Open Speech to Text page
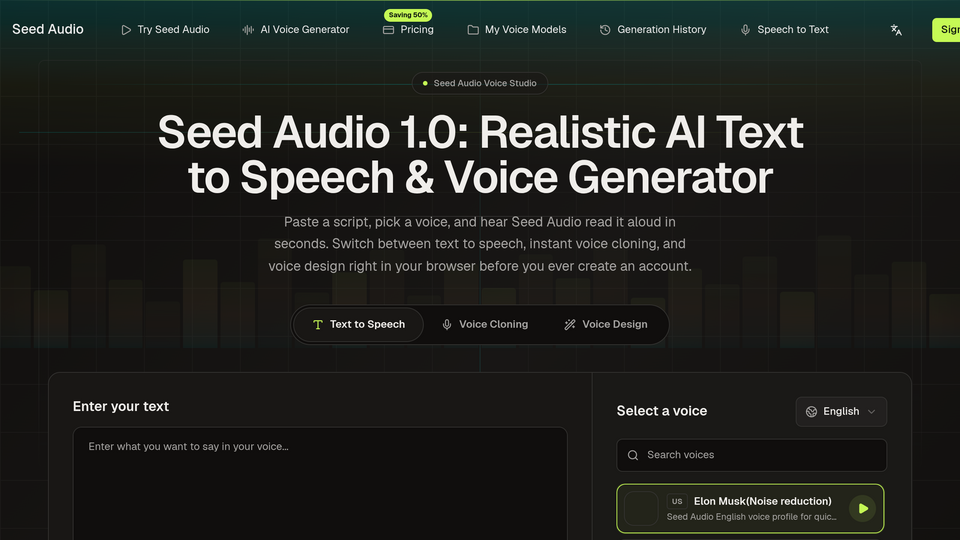This screenshot has width=960, height=540. pyautogui.click(x=784, y=29)
